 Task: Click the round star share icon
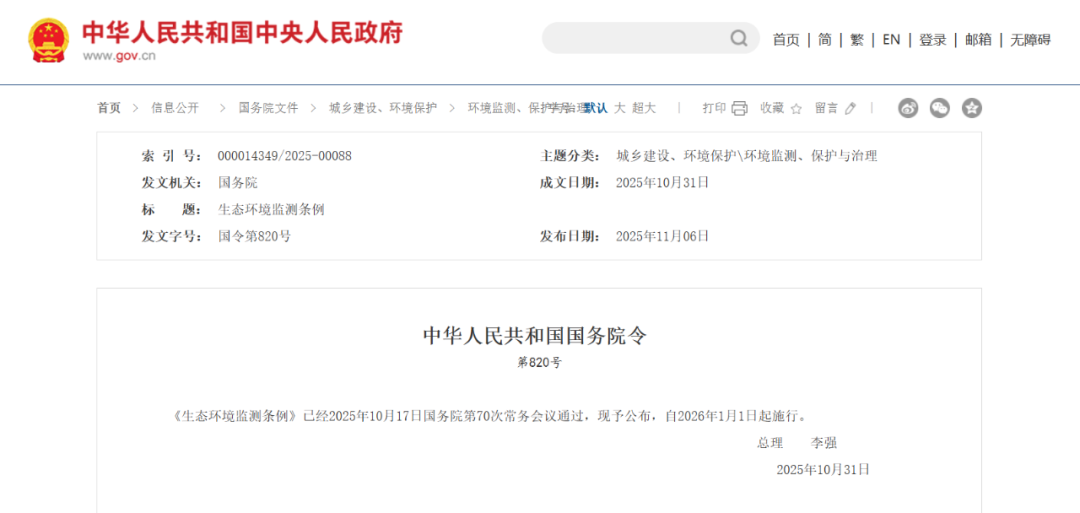(x=971, y=108)
